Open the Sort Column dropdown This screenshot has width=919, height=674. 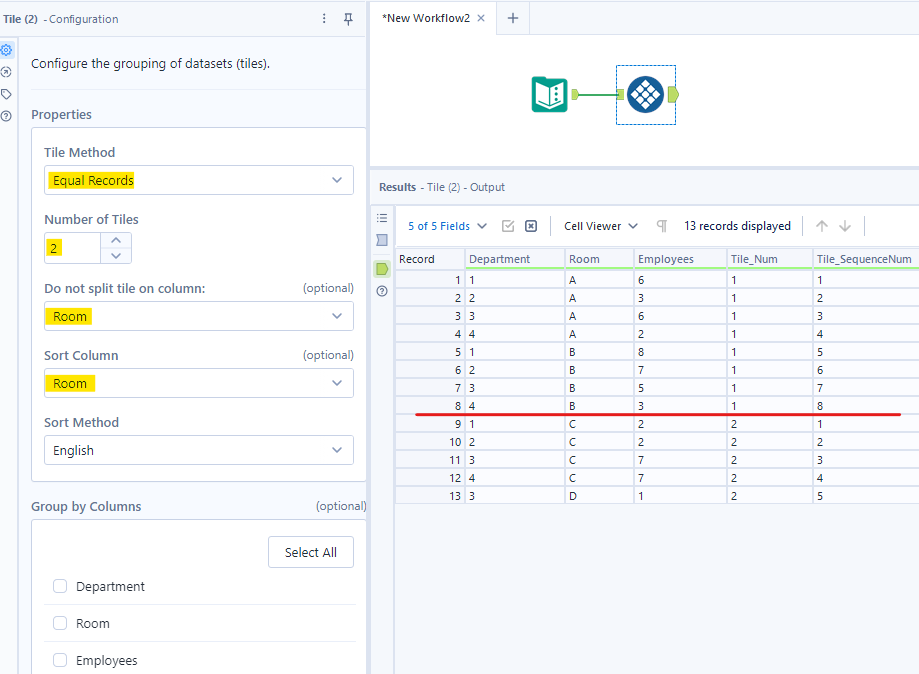tap(198, 383)
